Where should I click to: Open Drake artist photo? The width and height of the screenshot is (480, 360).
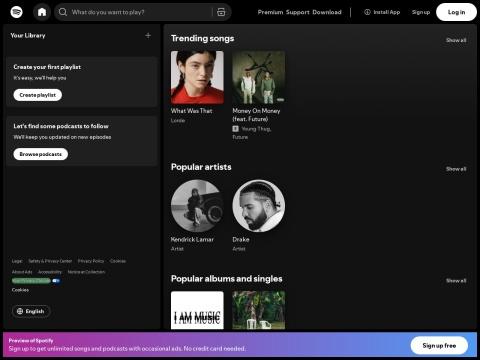[x=259, y=206]
